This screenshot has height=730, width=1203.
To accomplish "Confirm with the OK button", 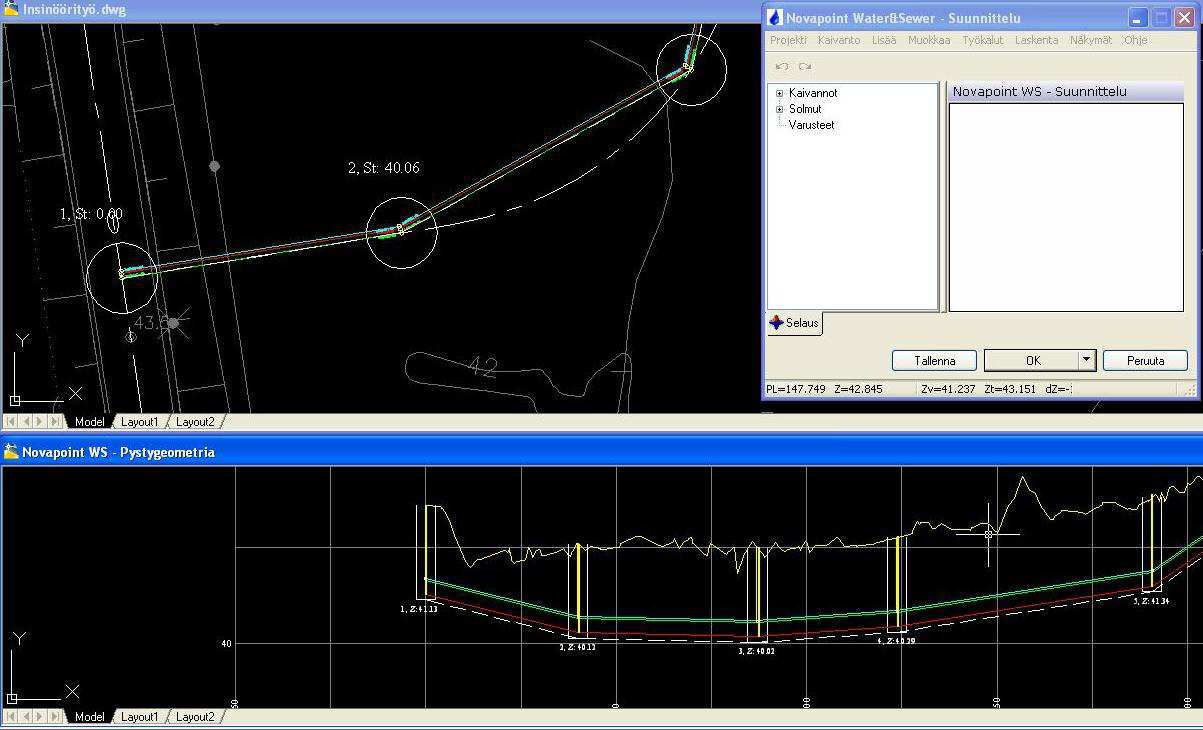I will tap(1032, 360).
